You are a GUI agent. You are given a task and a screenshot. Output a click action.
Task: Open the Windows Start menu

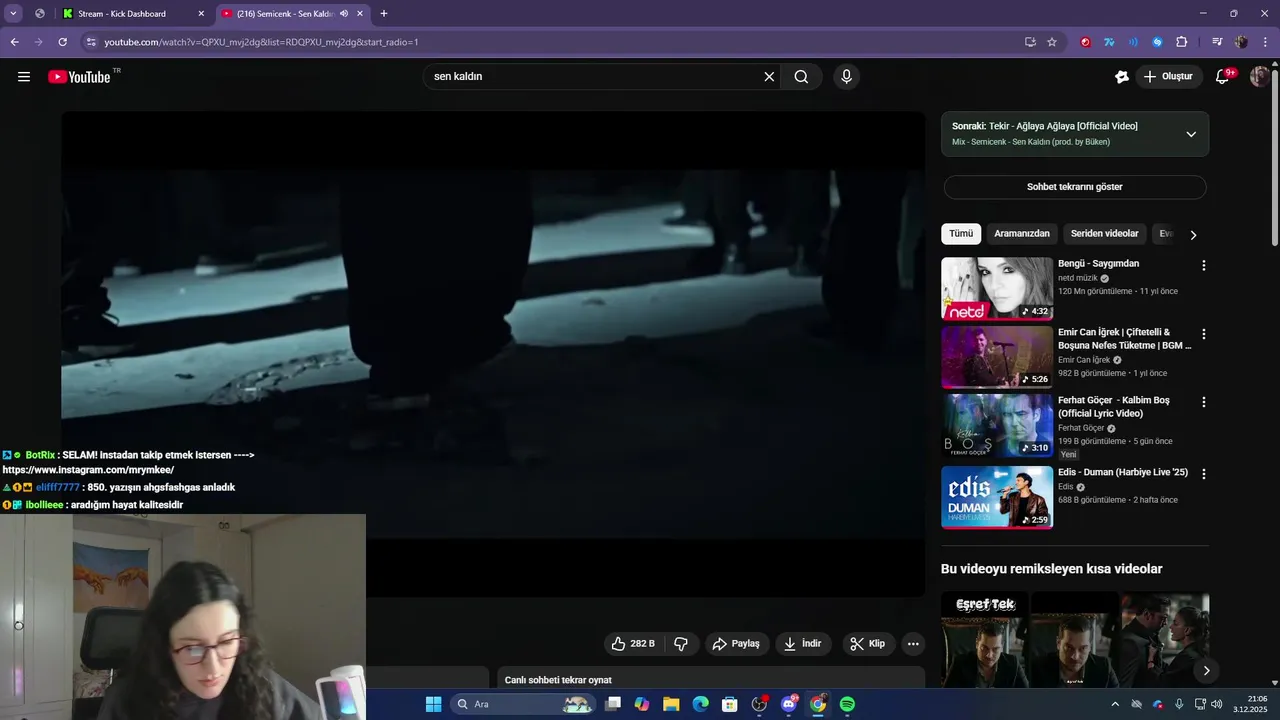(433, 704)
